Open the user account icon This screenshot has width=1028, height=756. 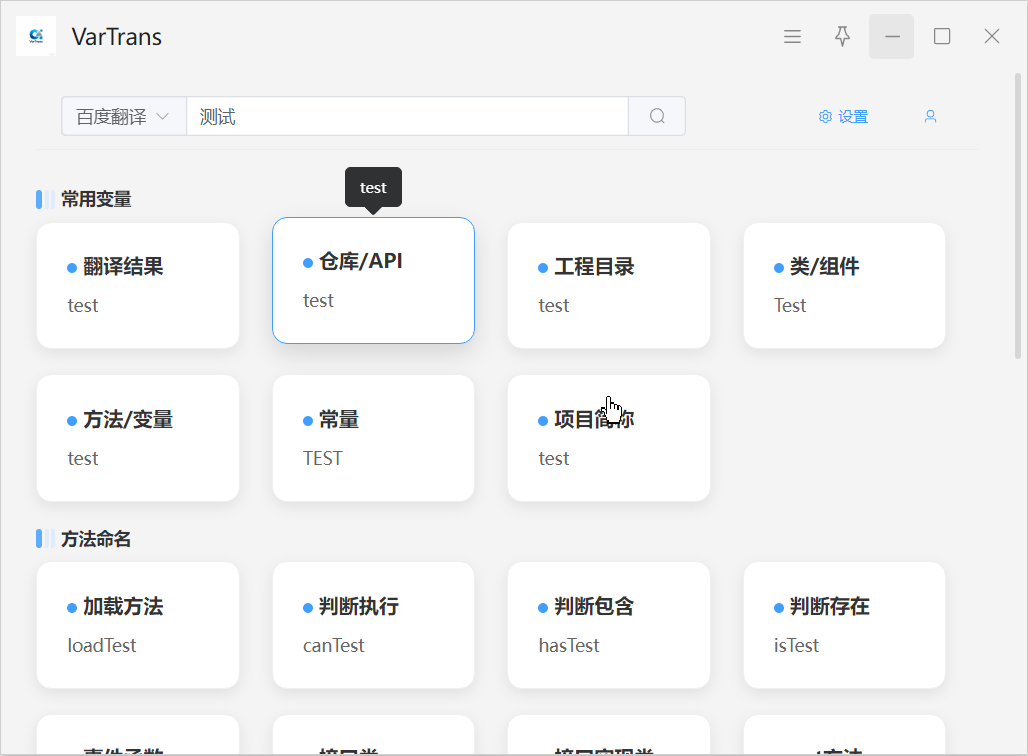pyautogui.click(x=930, y=116)
